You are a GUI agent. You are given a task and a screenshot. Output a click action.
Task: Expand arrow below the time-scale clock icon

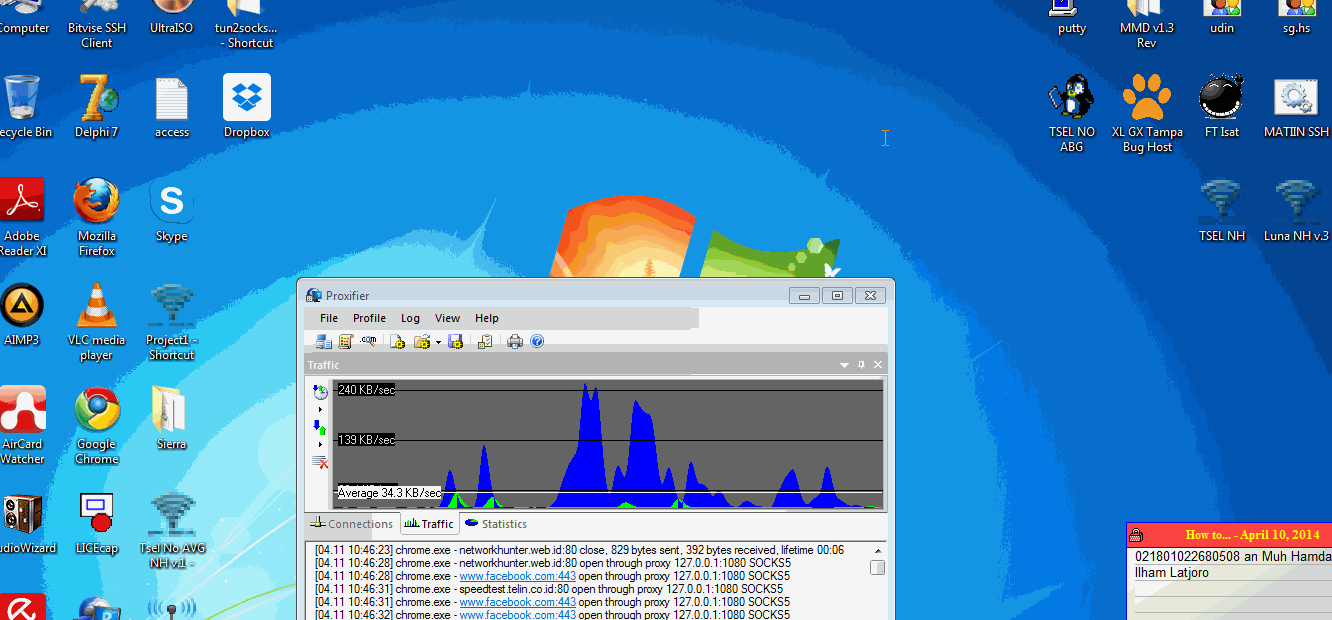320,409
